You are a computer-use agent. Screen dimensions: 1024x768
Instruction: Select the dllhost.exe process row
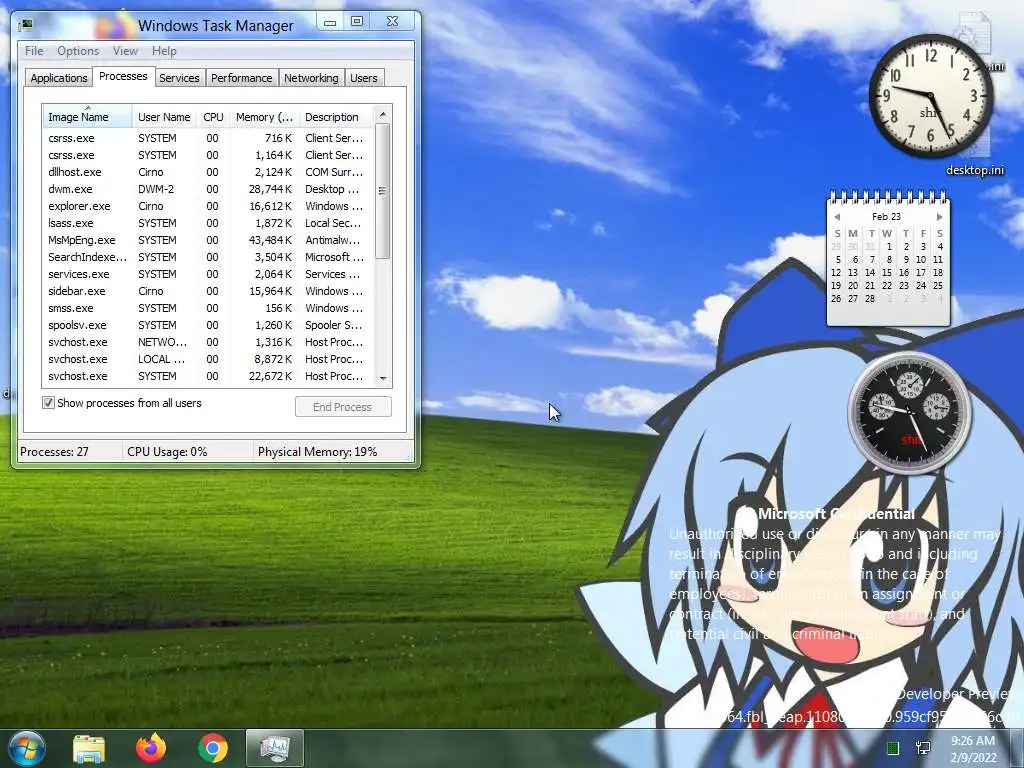pyautogui.click(x=208, y=172)
